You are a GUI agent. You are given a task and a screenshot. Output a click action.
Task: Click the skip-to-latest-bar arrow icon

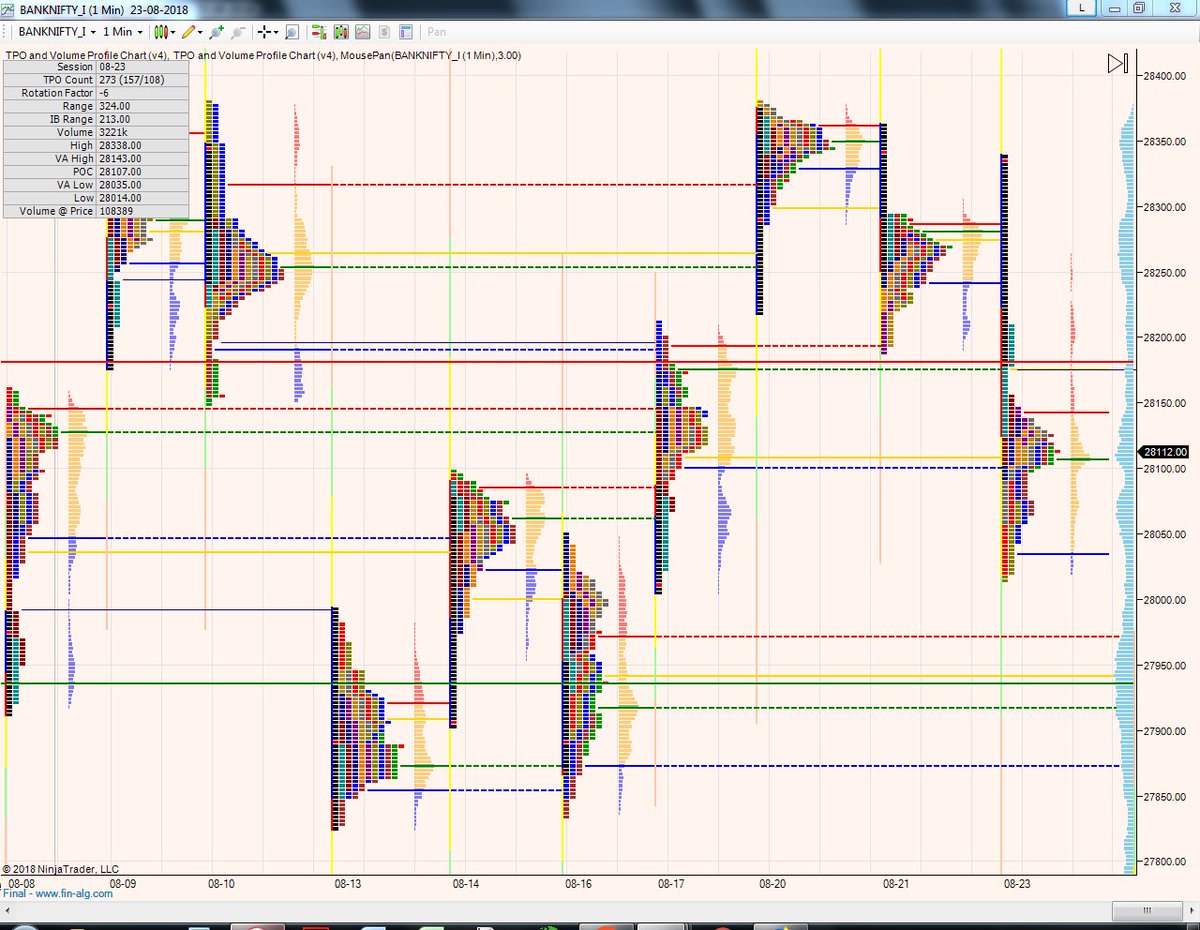coord(1118,64)
